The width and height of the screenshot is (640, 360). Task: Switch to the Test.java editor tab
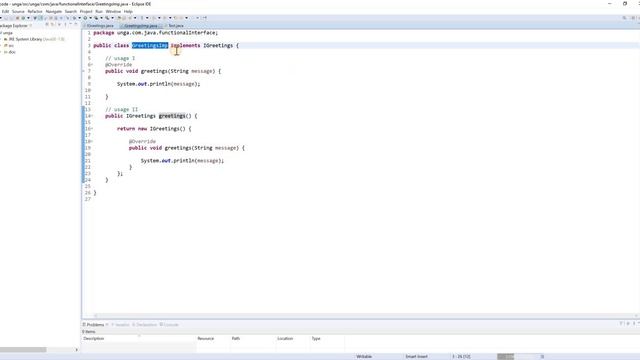point(176,26)
